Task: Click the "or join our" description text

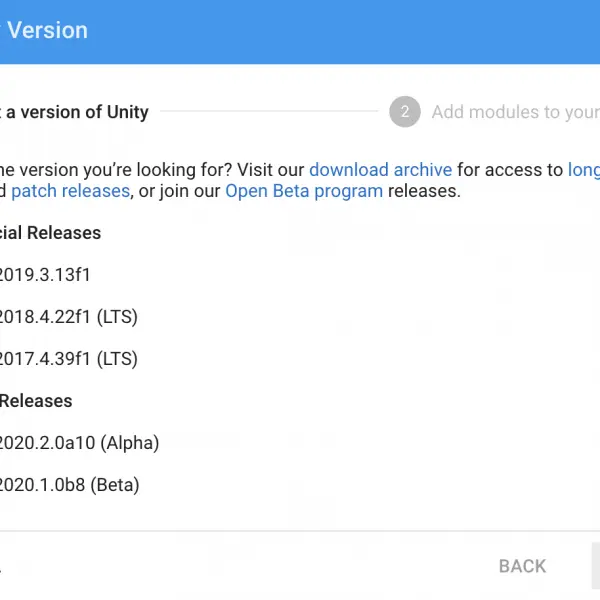Action: [x=179, y=191]
